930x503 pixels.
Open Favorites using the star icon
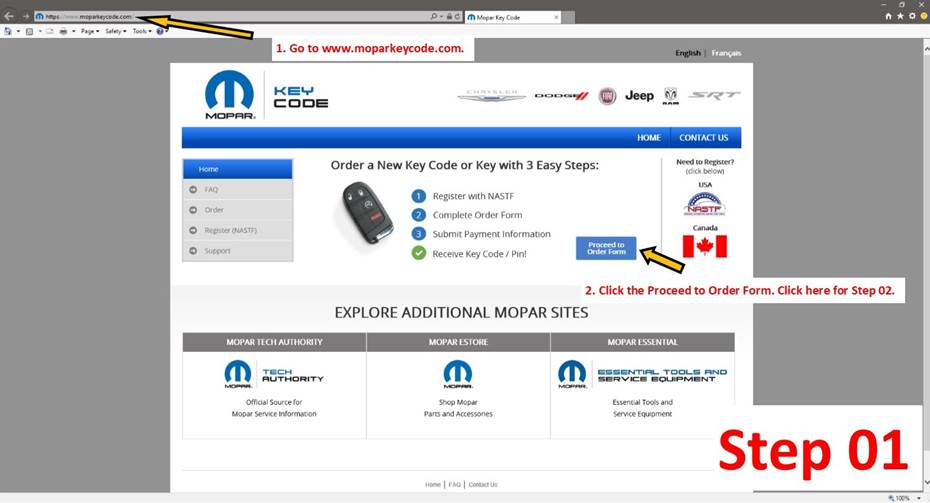(900, 16)
